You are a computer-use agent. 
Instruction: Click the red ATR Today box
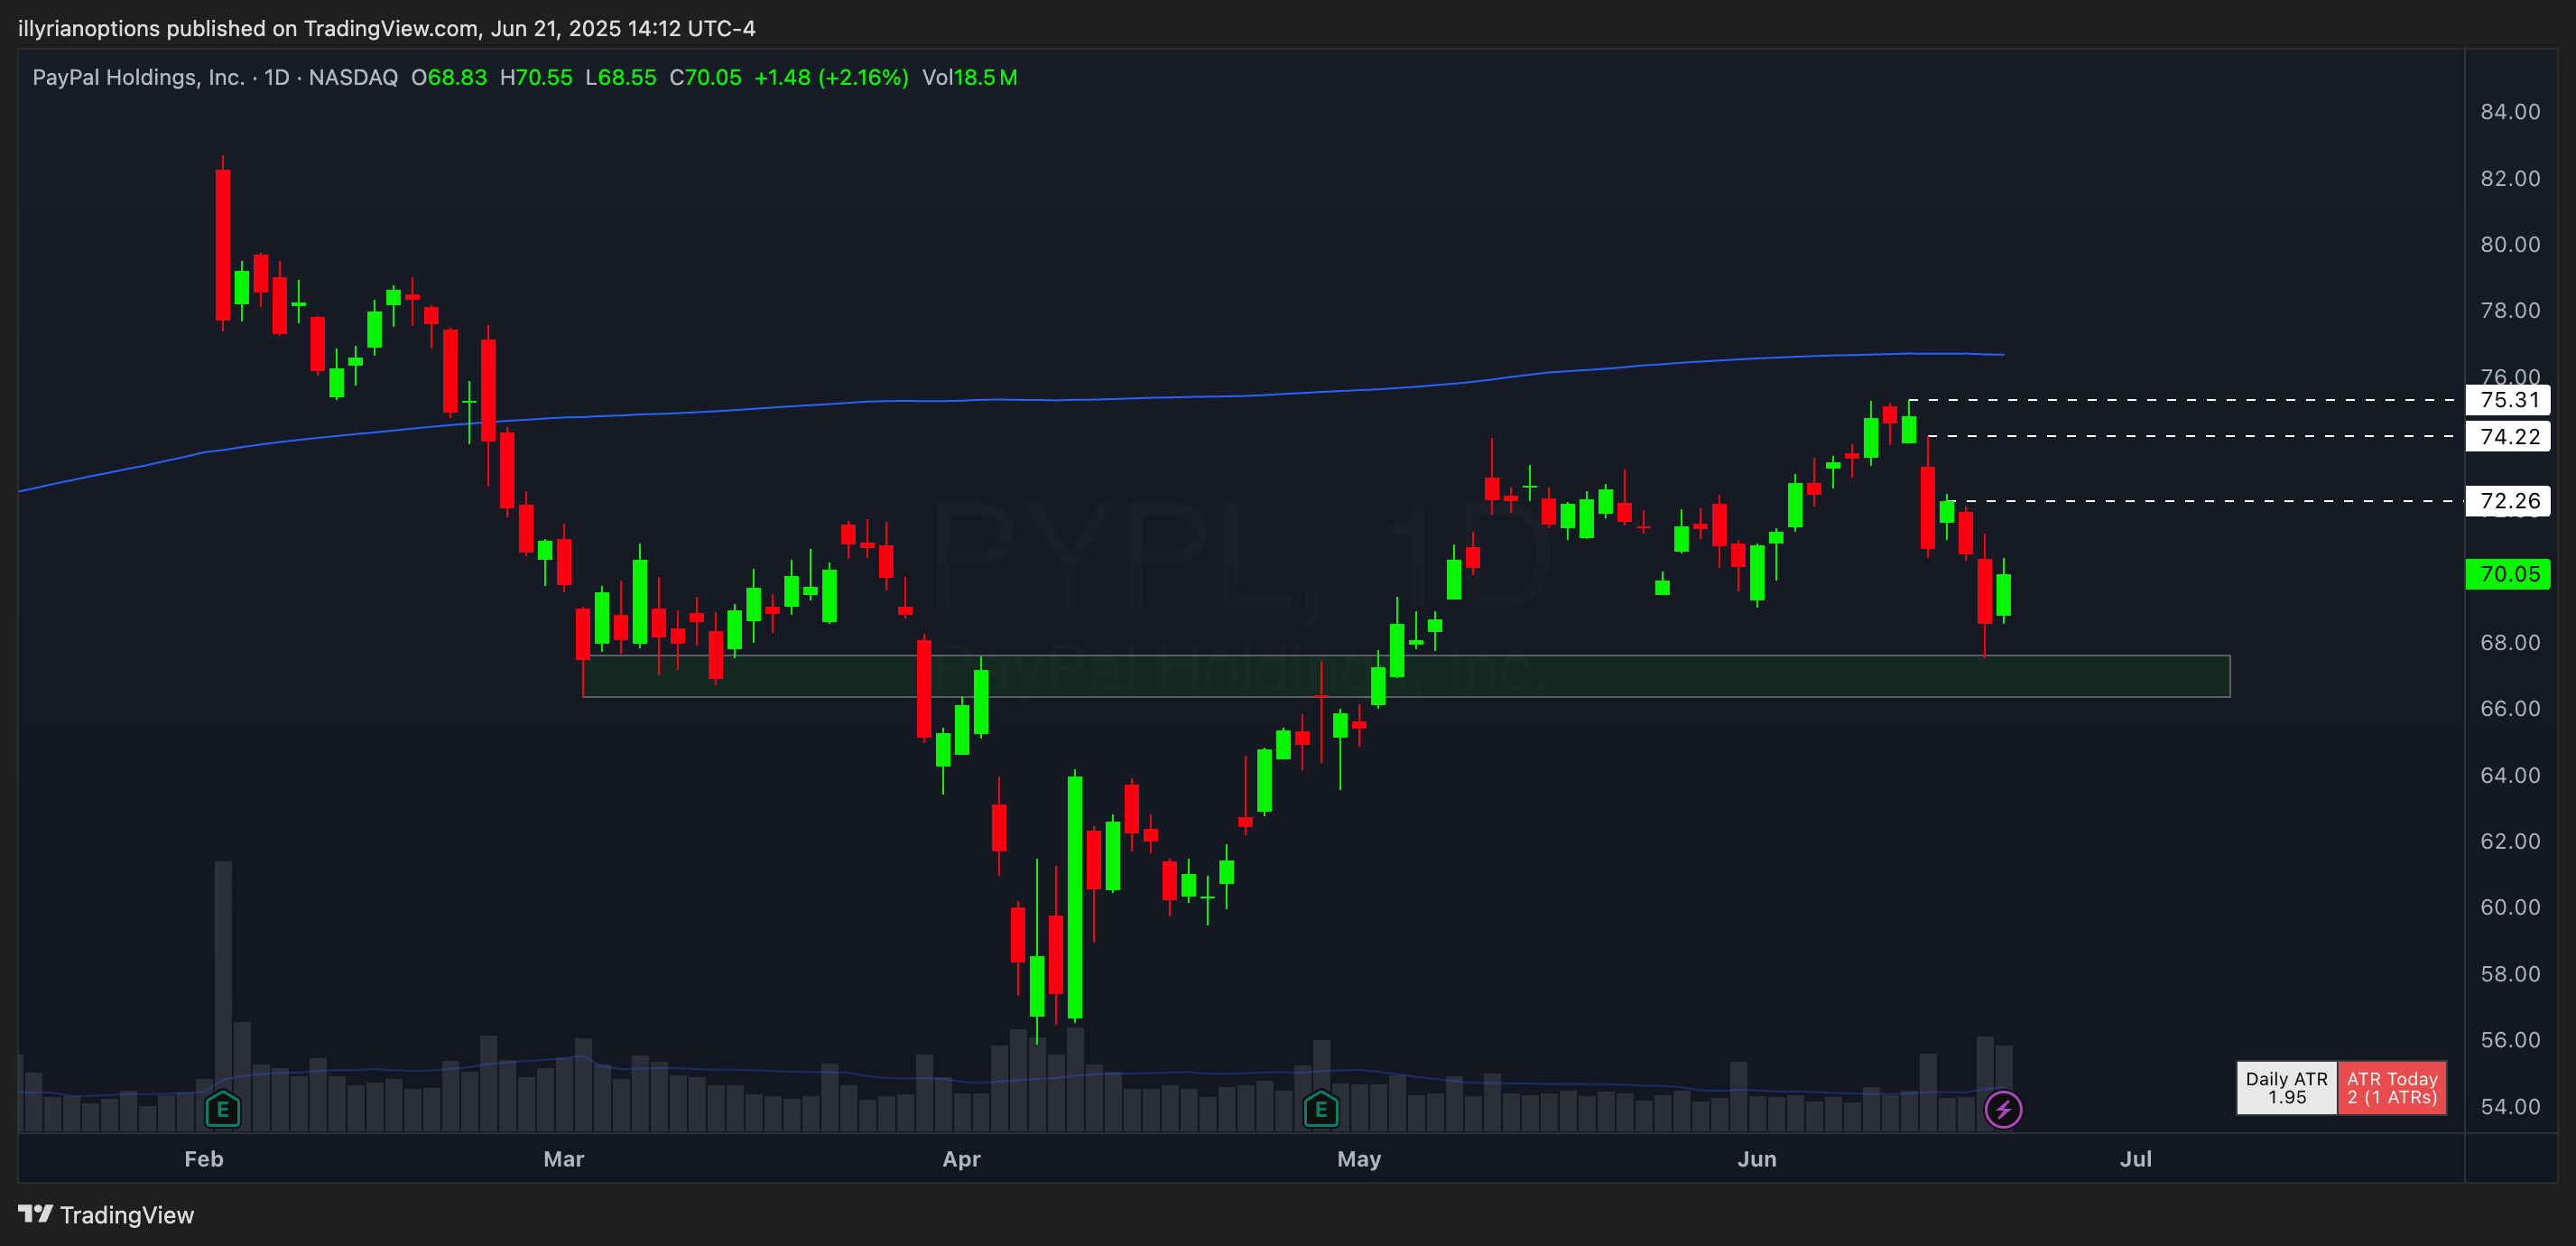tap(2391, 1088)
